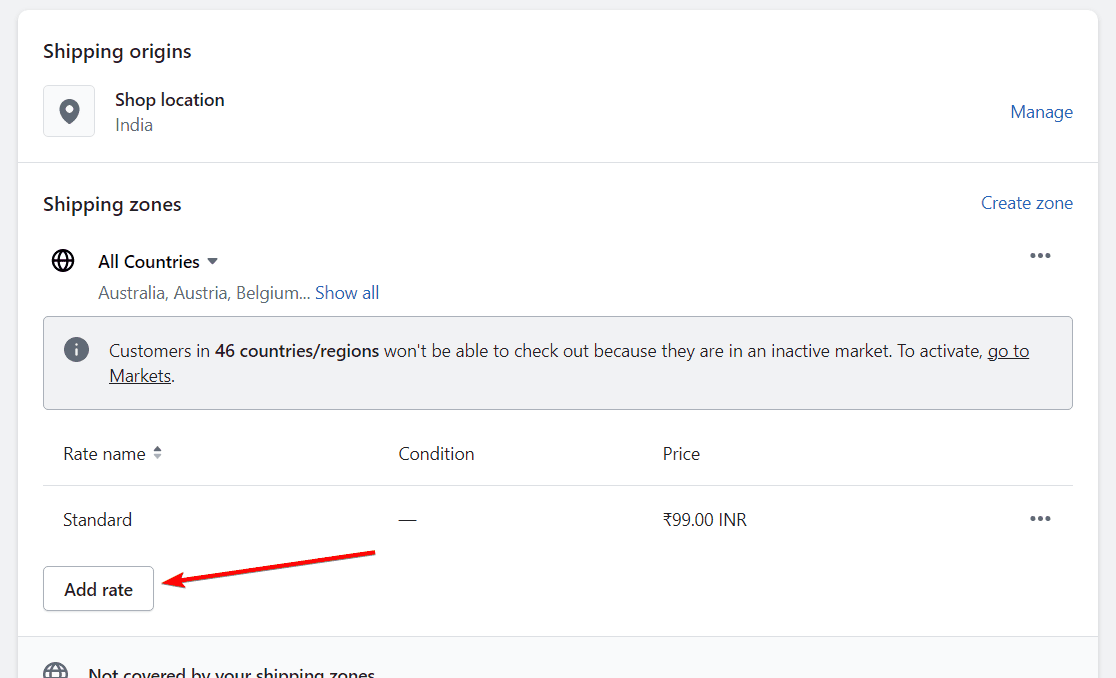Click the Price column header
The height and width of the screenshot is (678, 1116).
pos(681,453)
